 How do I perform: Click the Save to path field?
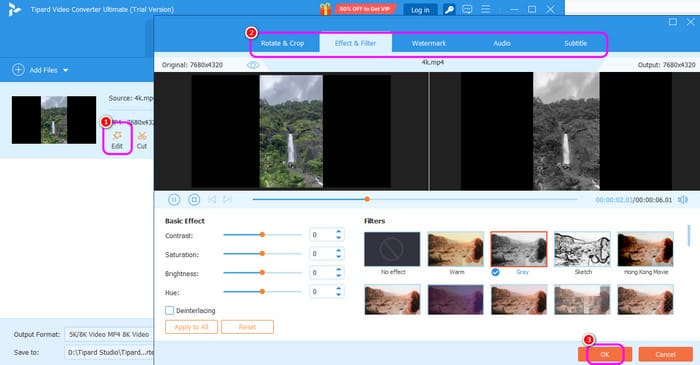(x=109, y=353)
